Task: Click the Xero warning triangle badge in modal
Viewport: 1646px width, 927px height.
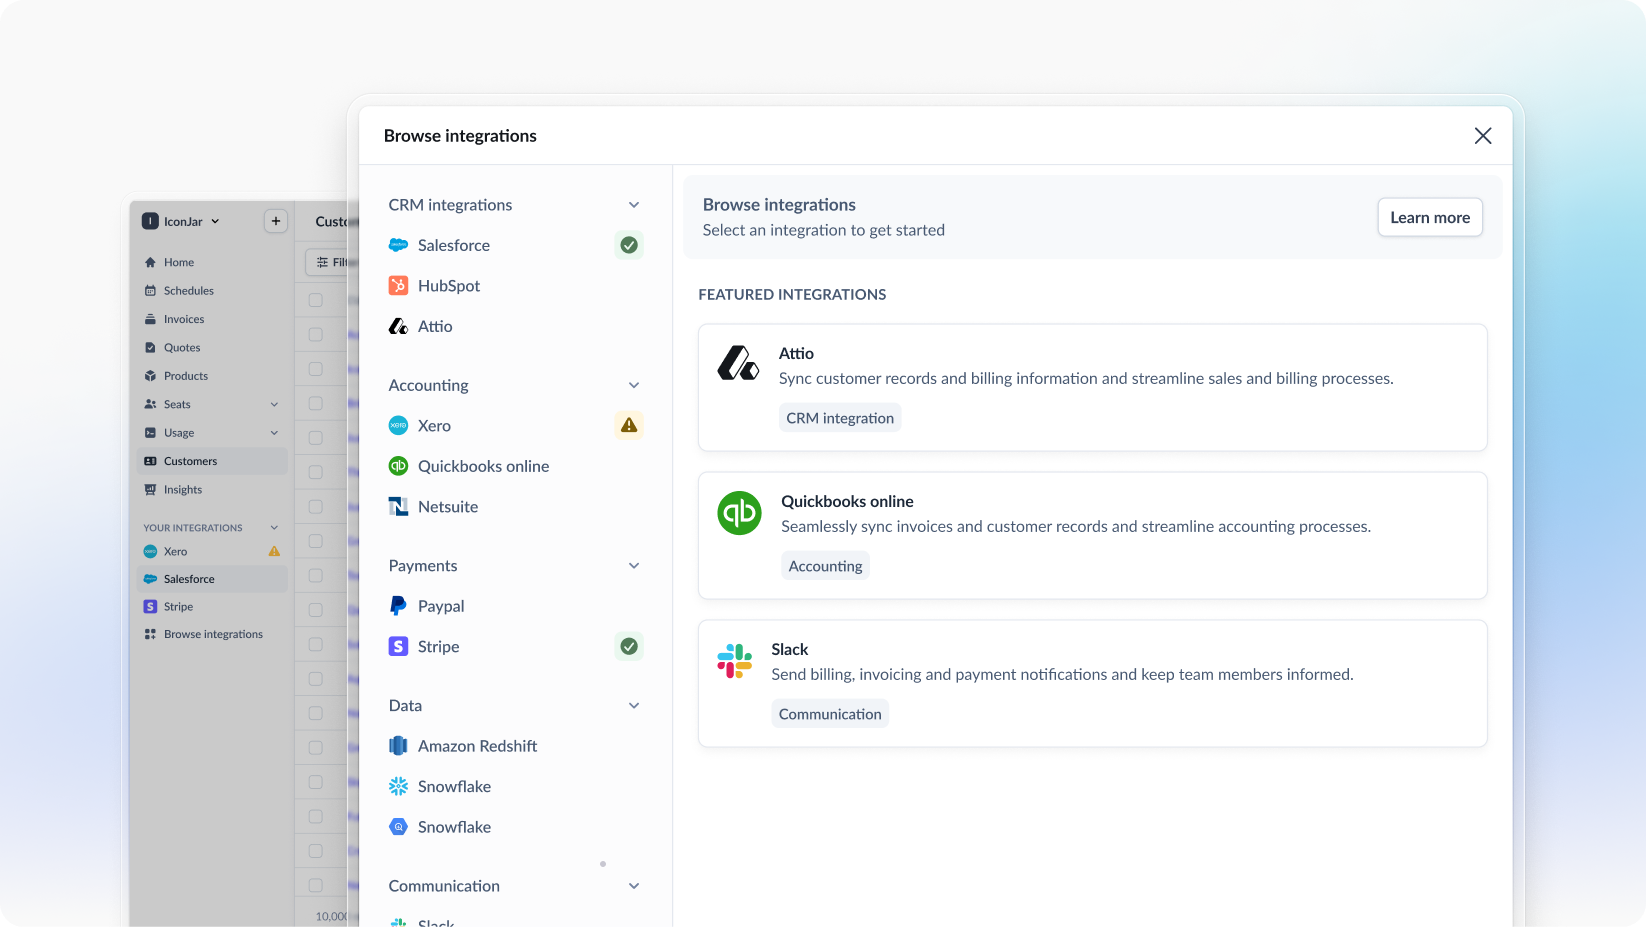Action: (x=629, y=425)
